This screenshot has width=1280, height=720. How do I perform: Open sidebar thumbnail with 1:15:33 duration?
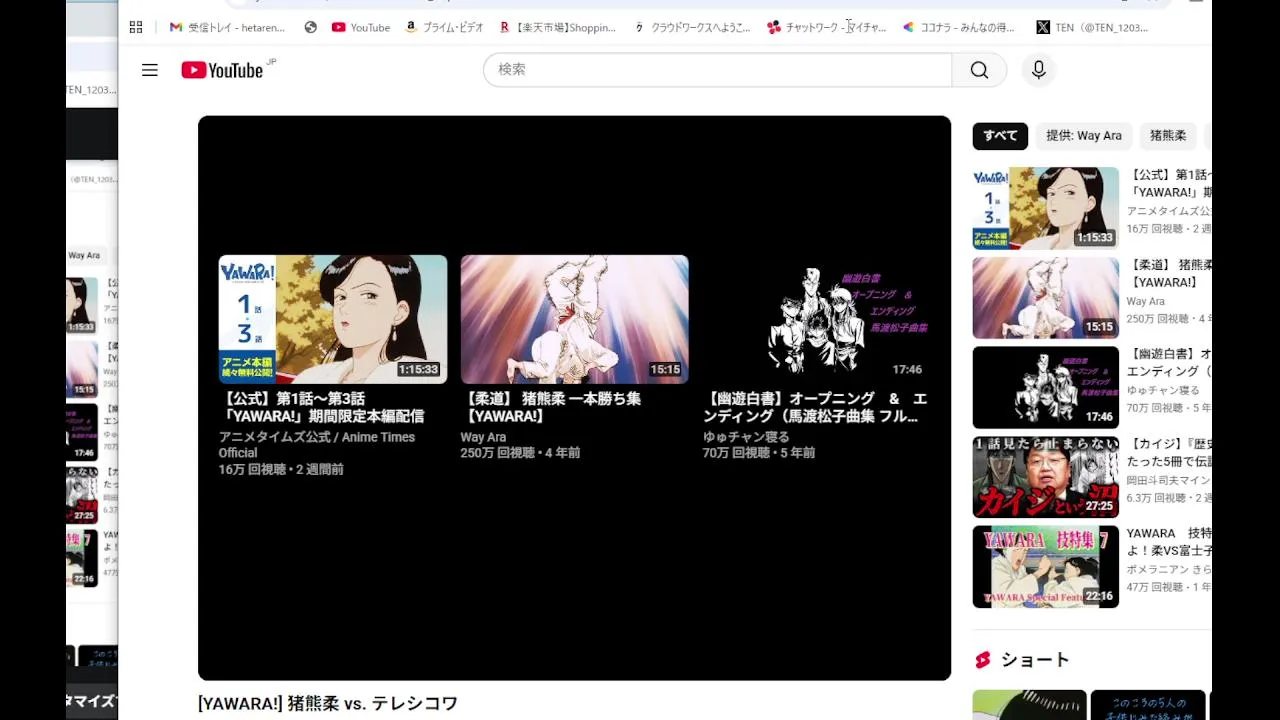[1045, 208]
